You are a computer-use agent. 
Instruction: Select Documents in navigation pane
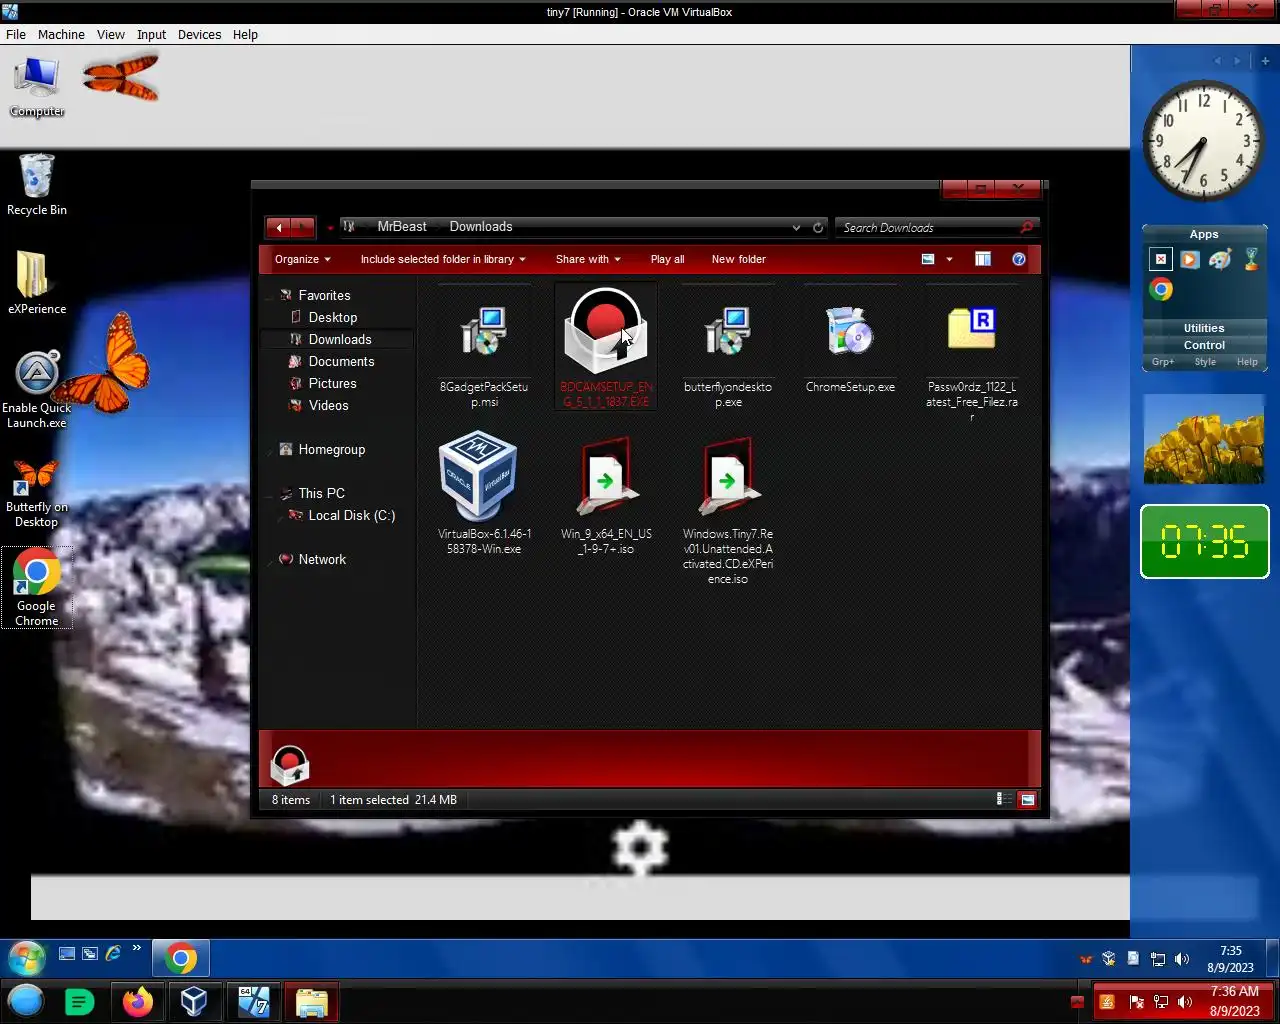click(x=342, y=361)
